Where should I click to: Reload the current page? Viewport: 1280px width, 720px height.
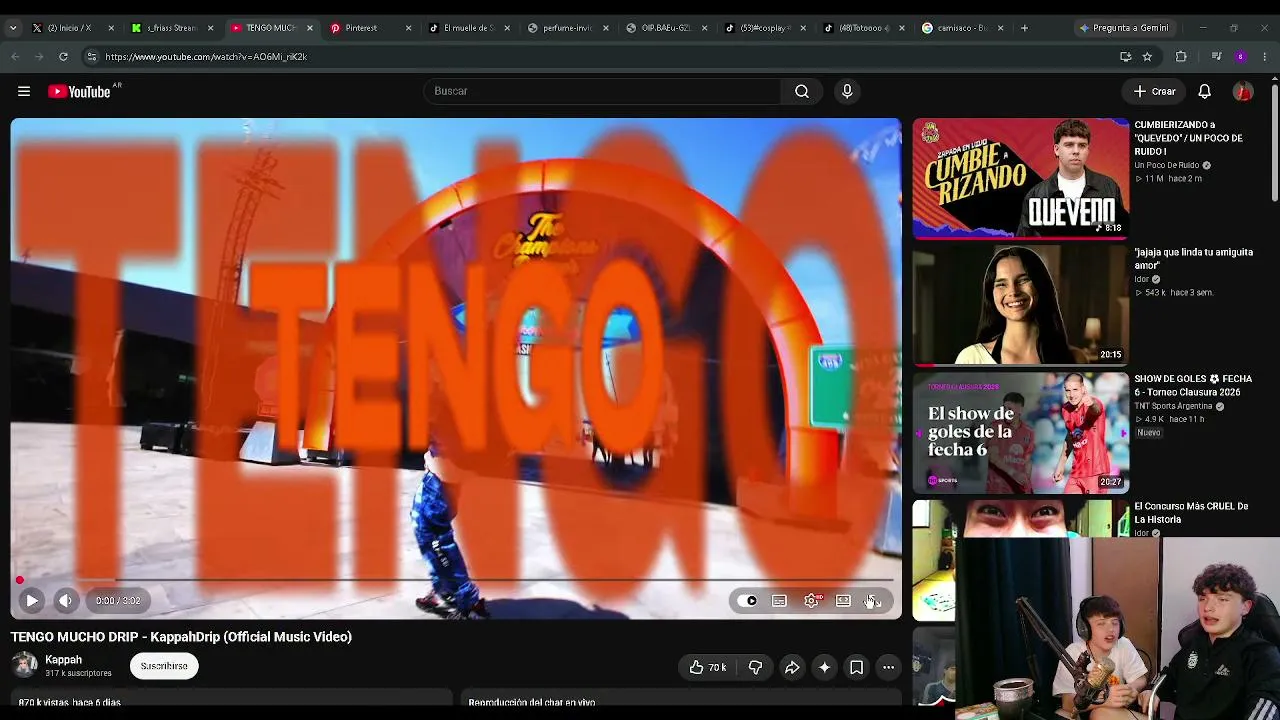tap(63, 57)
